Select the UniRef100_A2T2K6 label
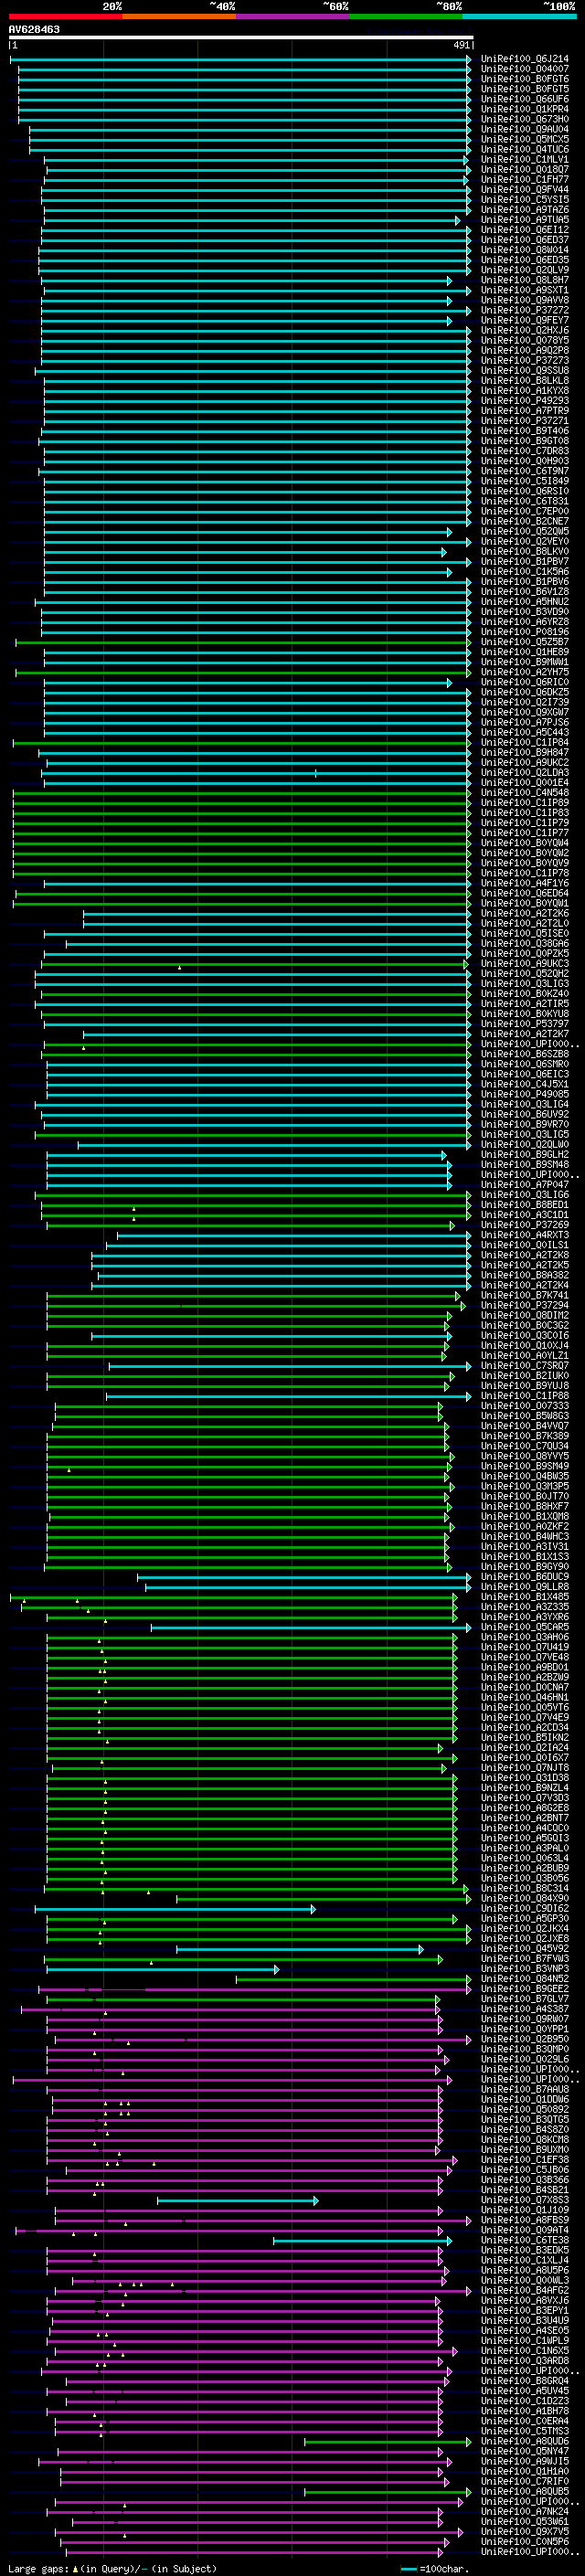This screenshot has width=585, height=2576. click(x=525, y=913)
